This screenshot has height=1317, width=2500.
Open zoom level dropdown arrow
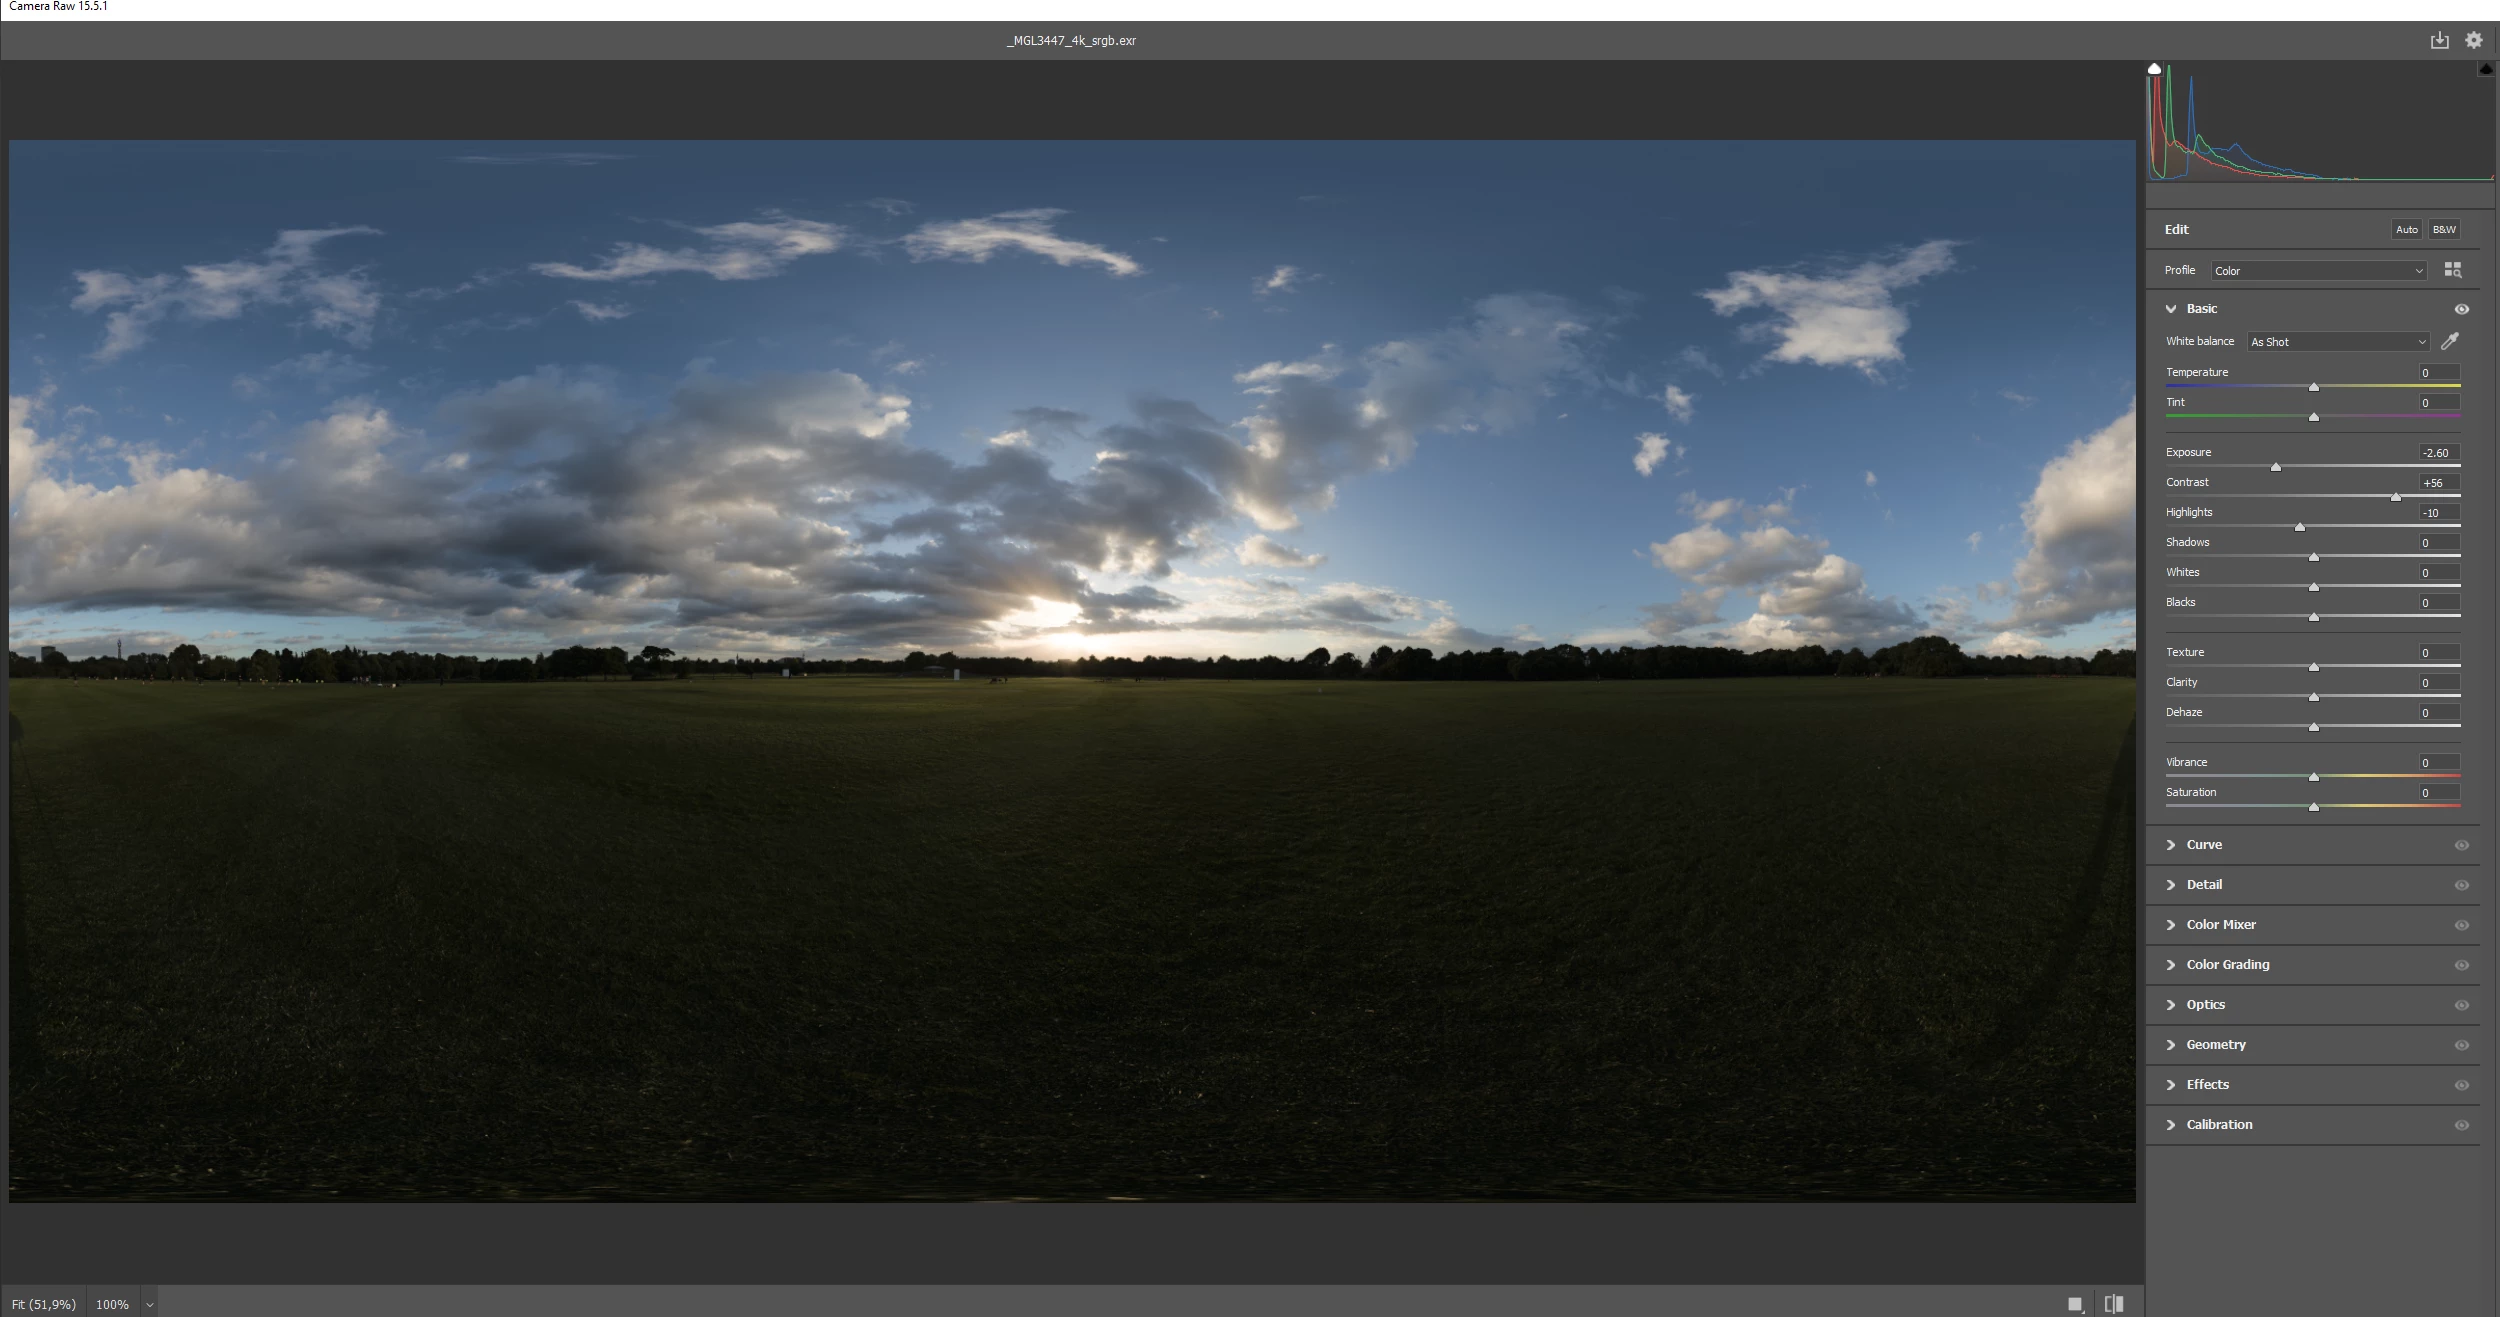(x=150, y=1305)
